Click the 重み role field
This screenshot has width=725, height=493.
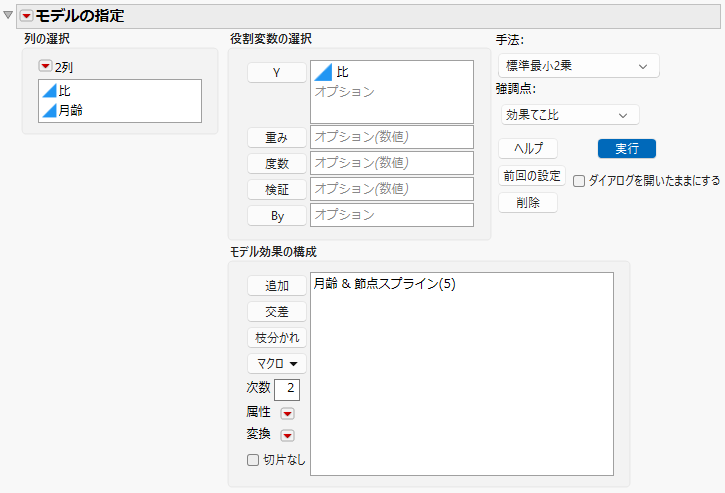[x=392, y=137]
